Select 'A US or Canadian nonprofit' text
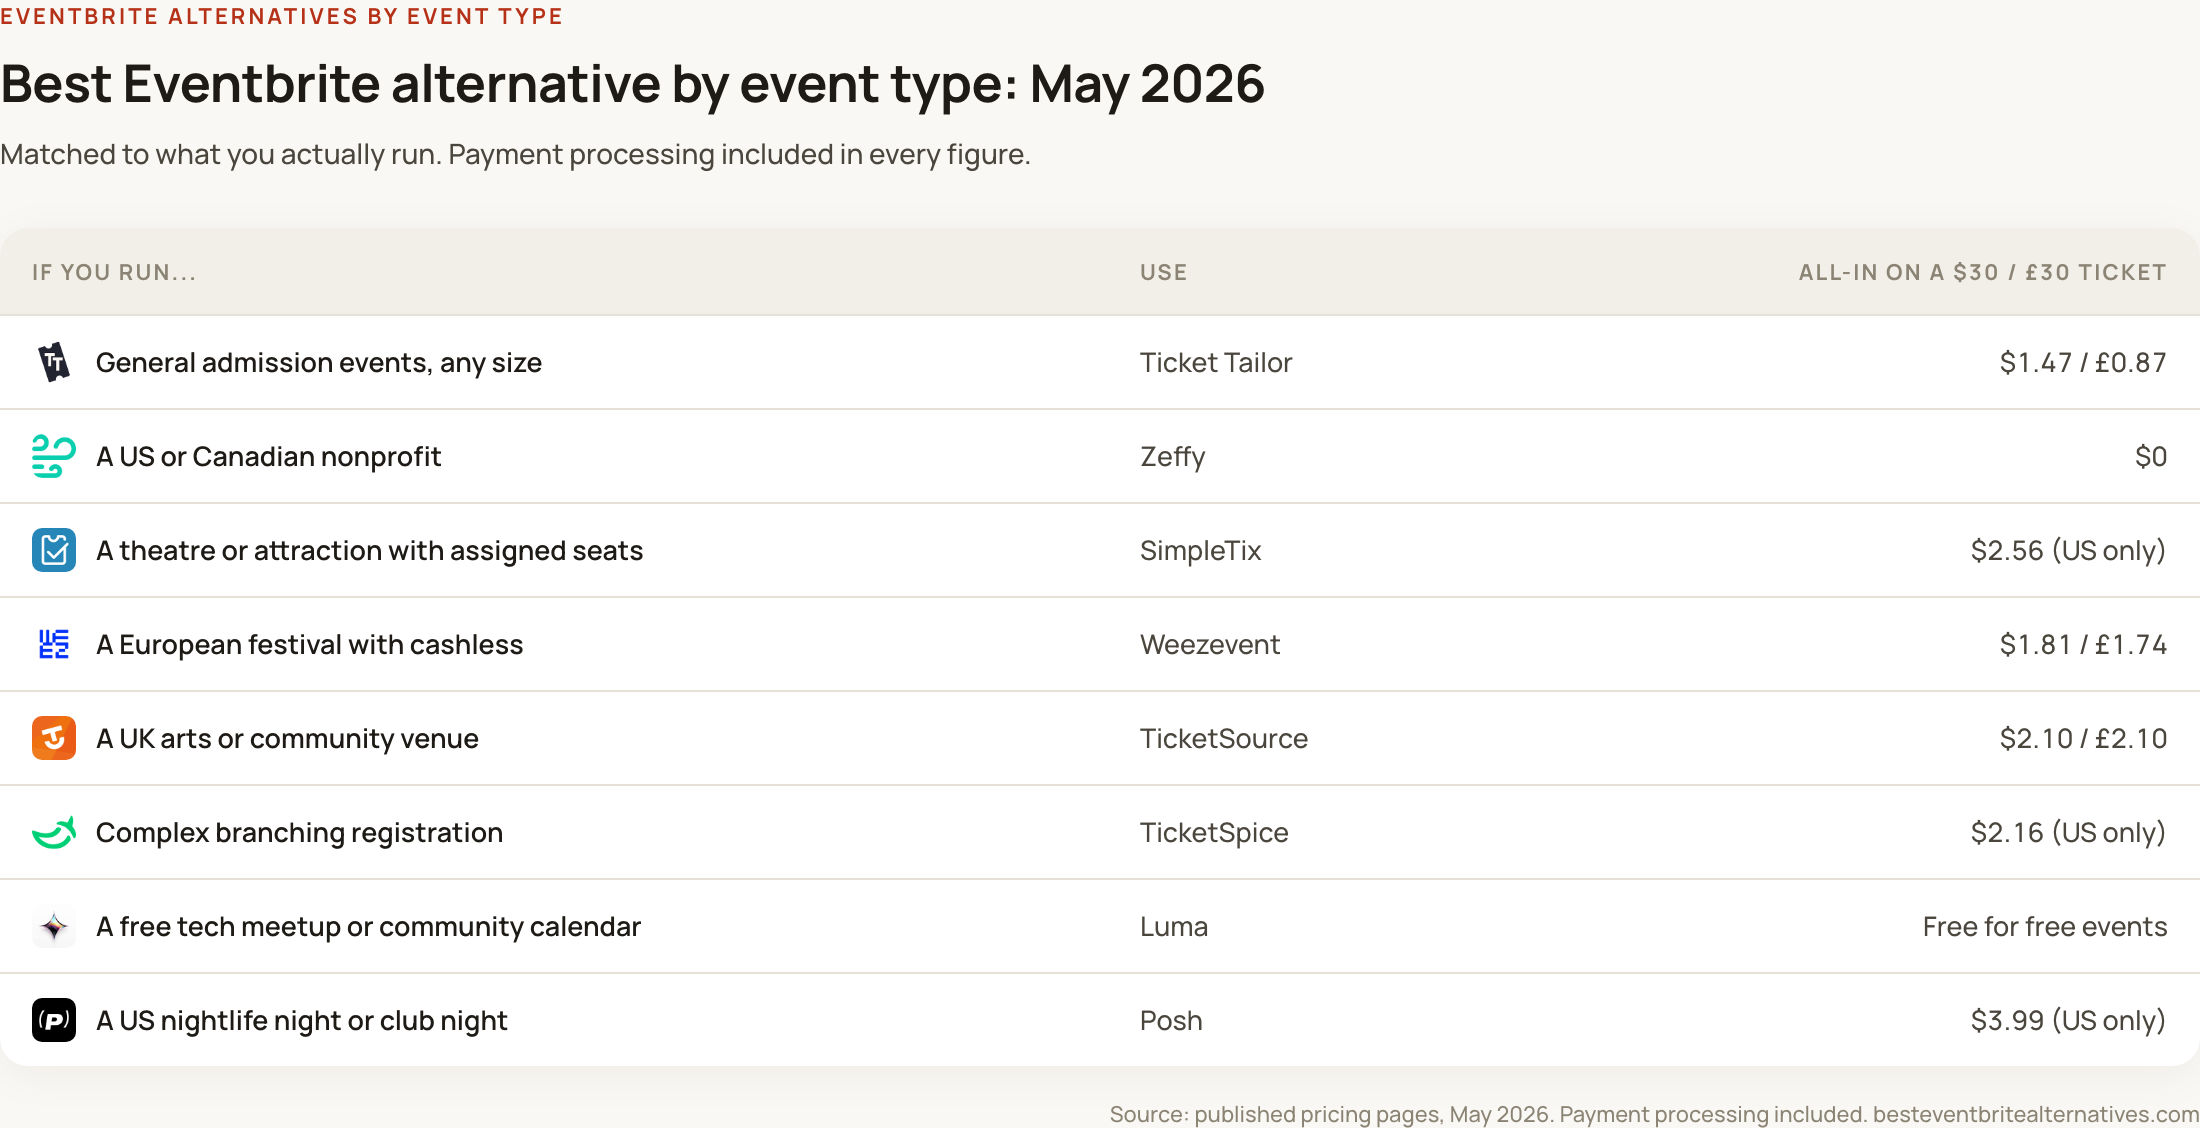Image resolution: width=2200 pixels, height=1128 pixels. coord(268,457)
